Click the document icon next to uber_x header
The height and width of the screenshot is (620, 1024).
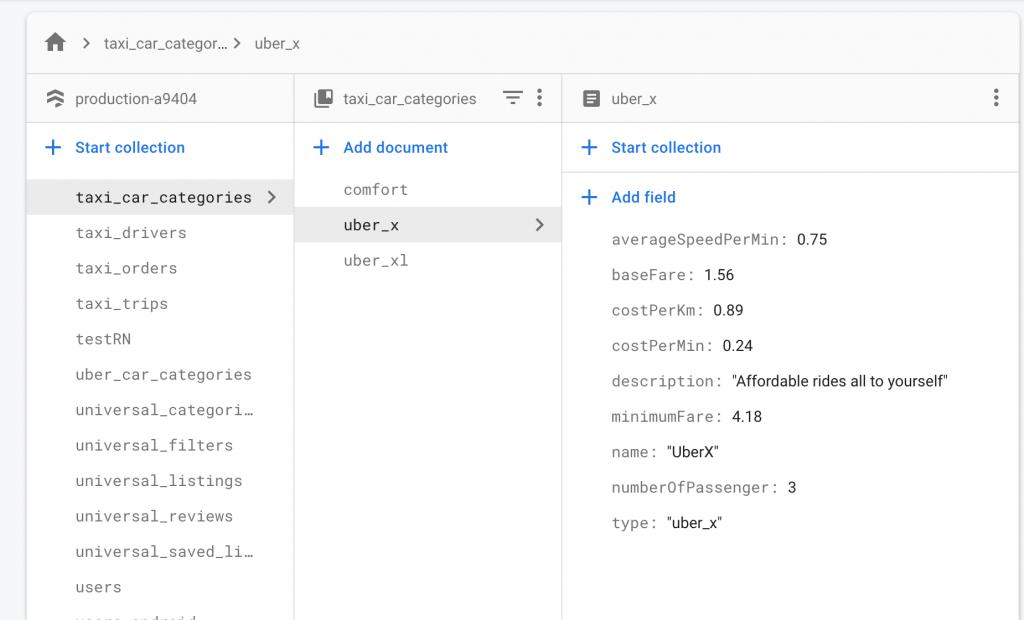pos(593,98)
